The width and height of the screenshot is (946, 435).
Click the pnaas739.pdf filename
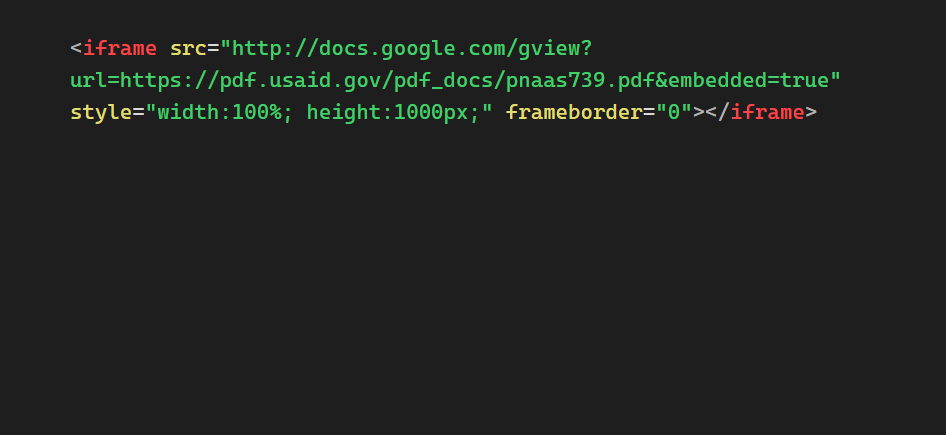click(x=580, y=80)
